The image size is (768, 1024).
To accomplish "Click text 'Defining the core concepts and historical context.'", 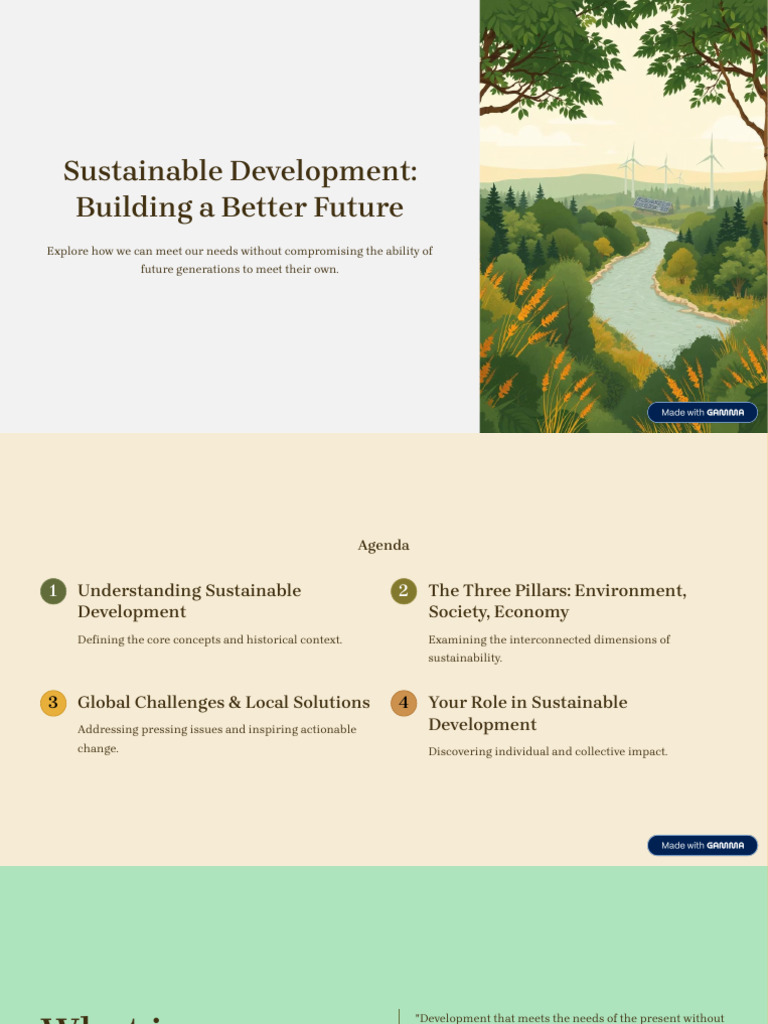I will [x=210, y=640].
